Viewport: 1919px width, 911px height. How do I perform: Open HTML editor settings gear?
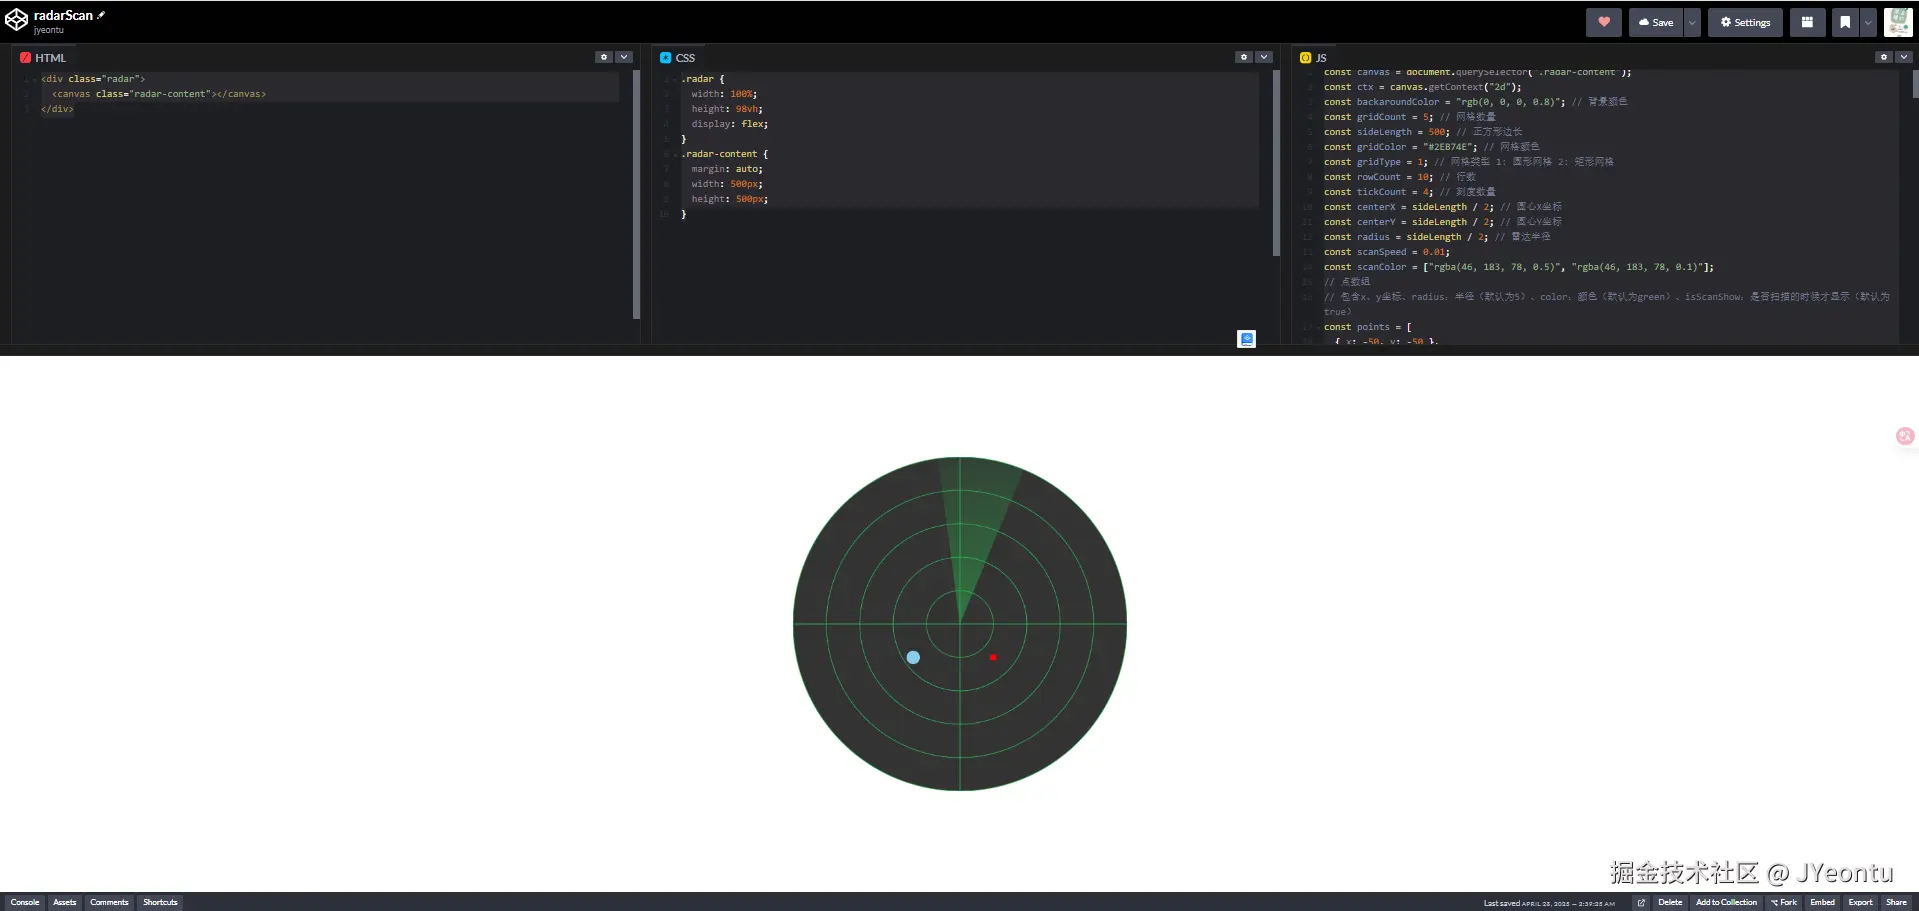point(603,57)
